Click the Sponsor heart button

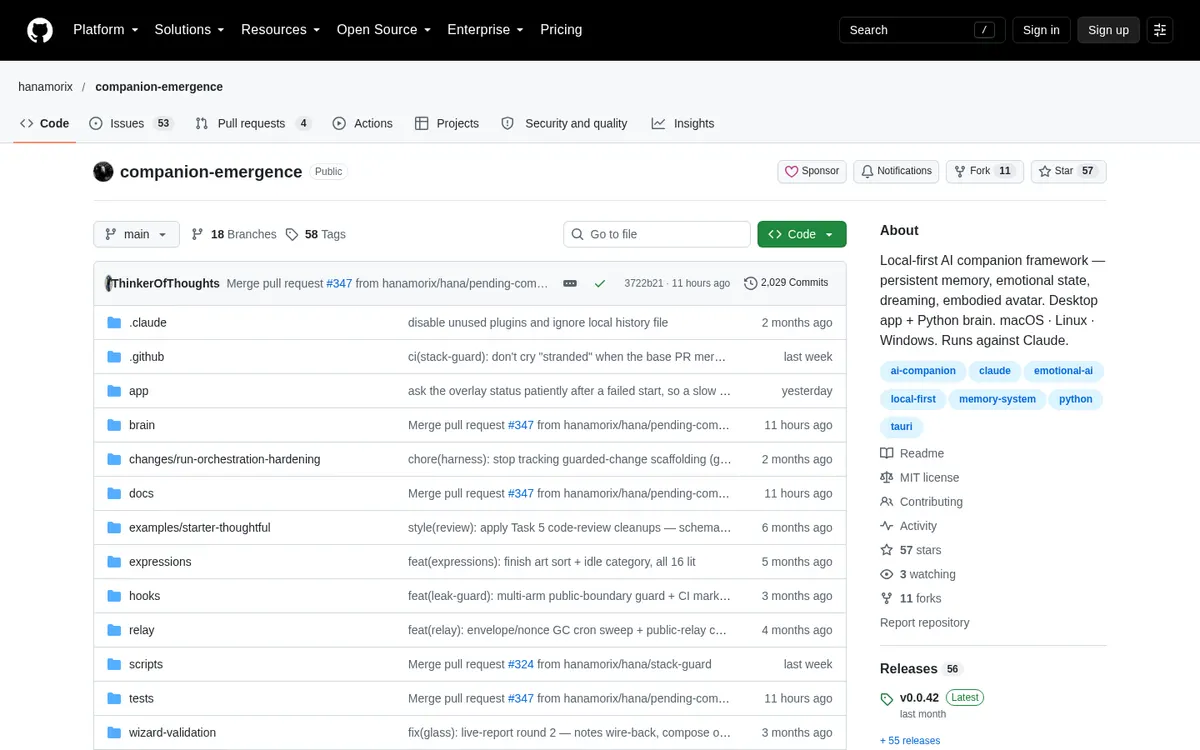812,171
